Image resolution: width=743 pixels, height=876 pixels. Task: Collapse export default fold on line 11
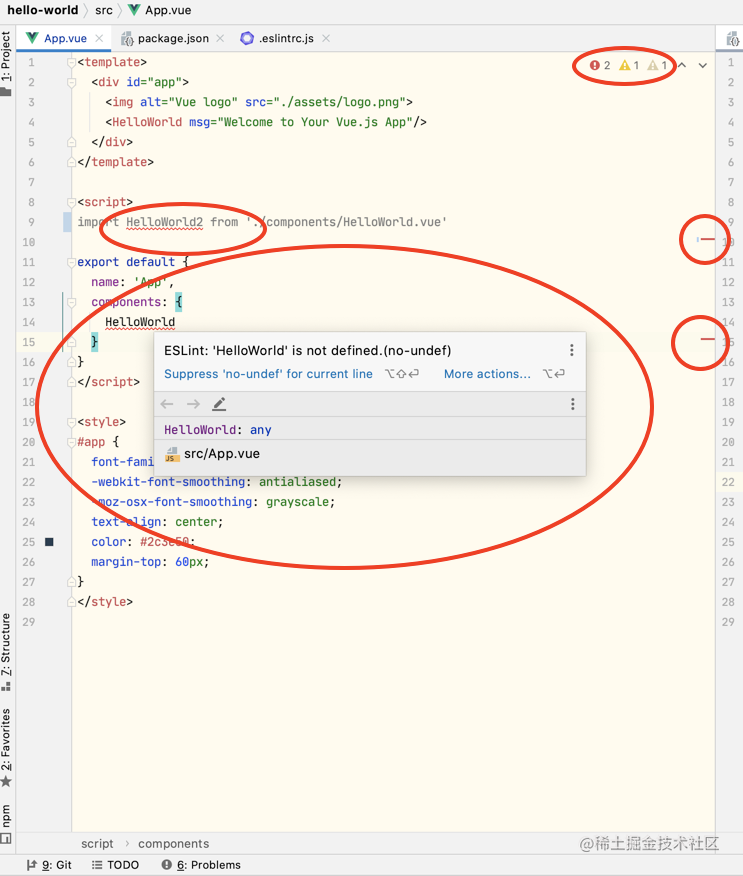72,263
